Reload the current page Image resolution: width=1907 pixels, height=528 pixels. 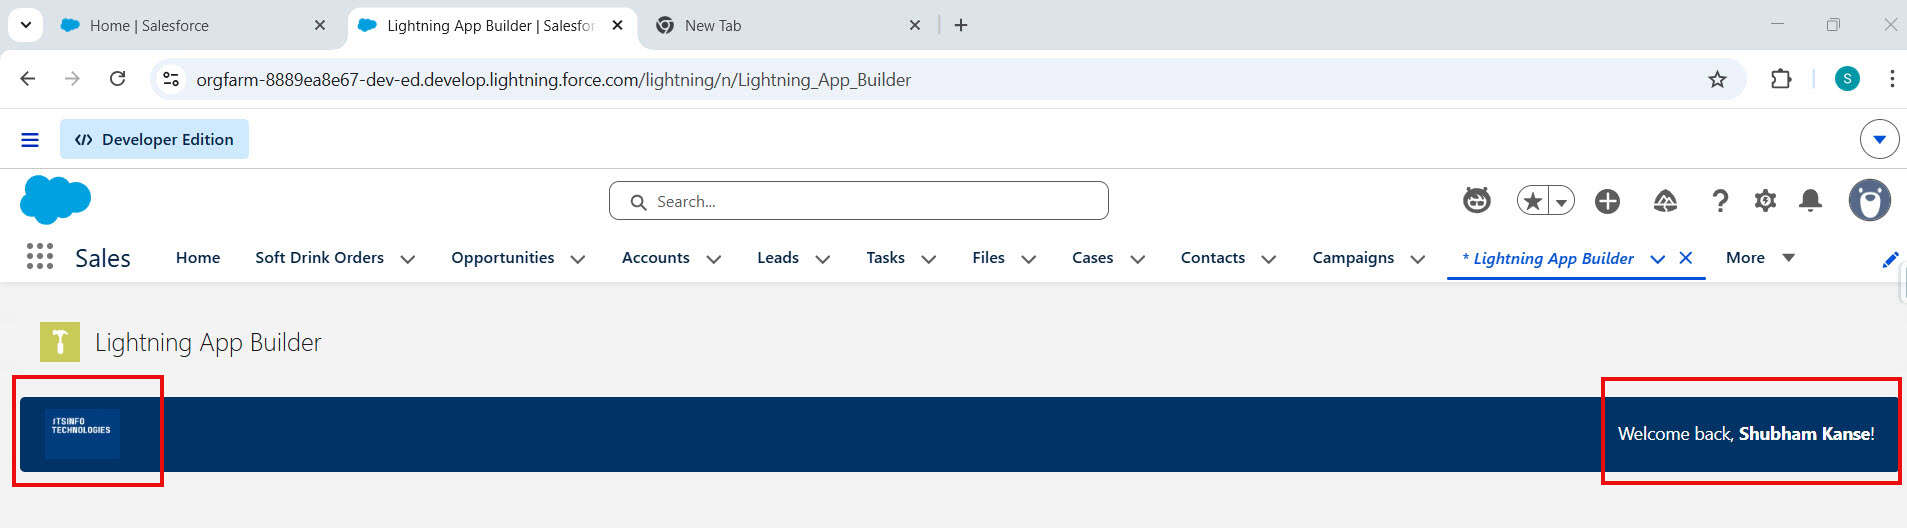pyautogui.click(x=117, y=79)
